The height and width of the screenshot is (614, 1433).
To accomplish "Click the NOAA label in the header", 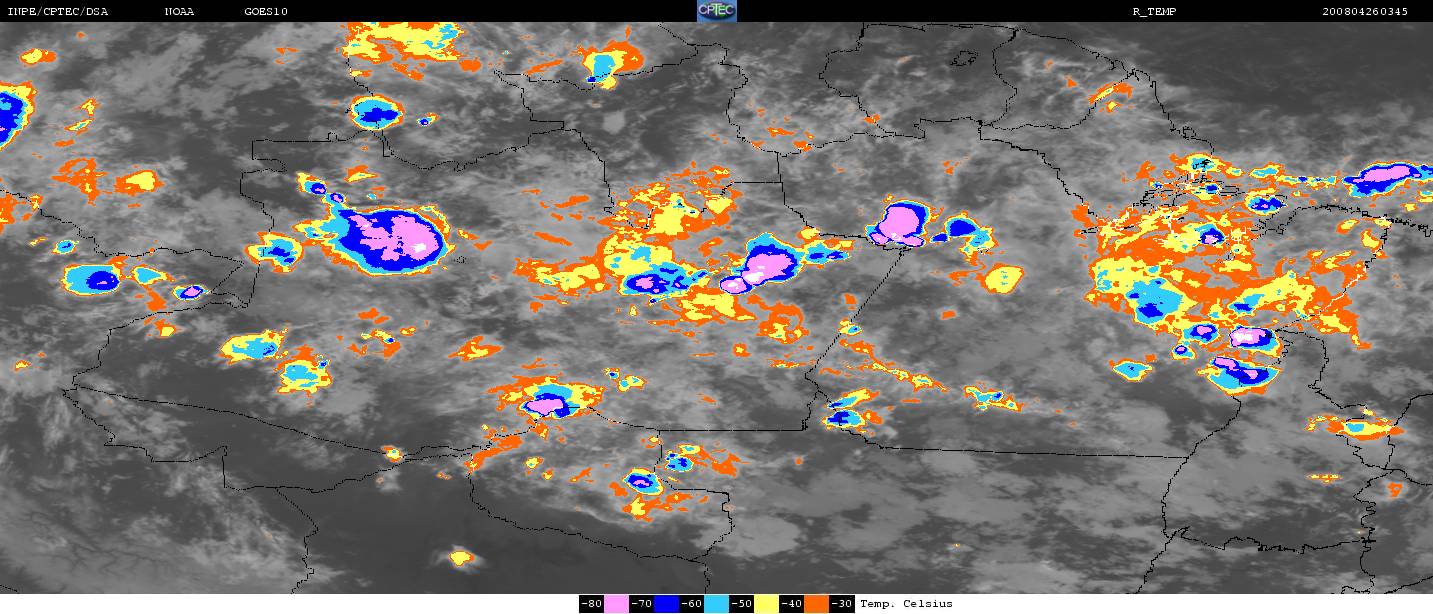I will click(x=180, y=12).
